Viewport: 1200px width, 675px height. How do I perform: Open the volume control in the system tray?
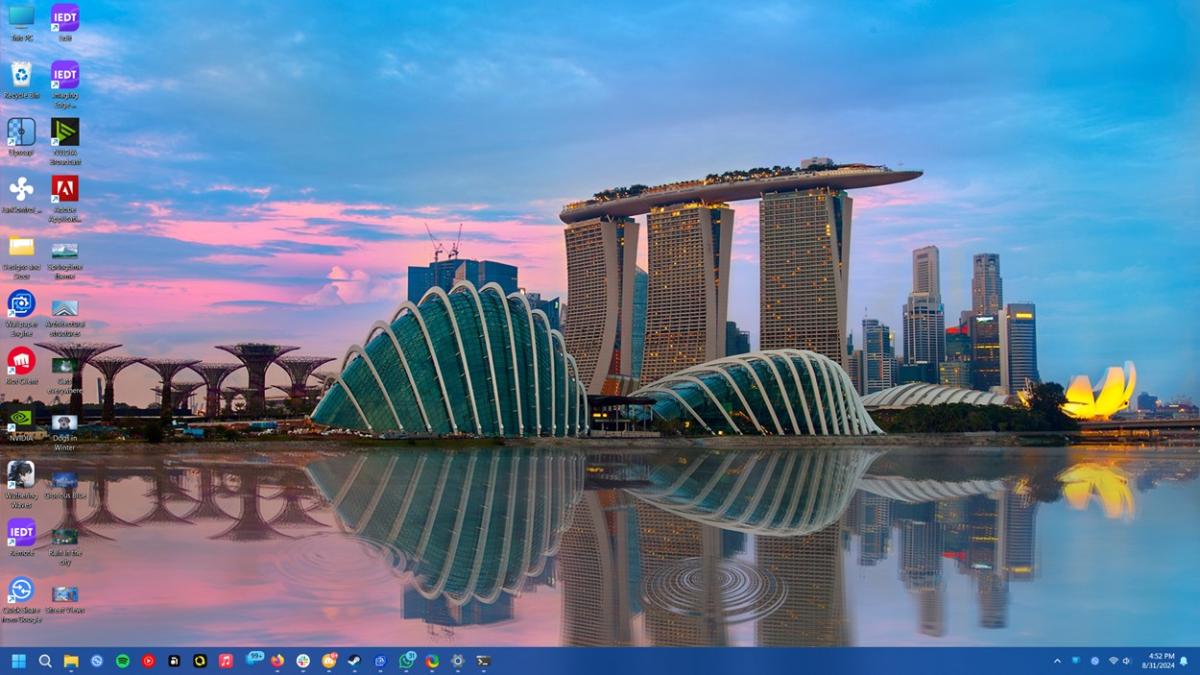1126,661
